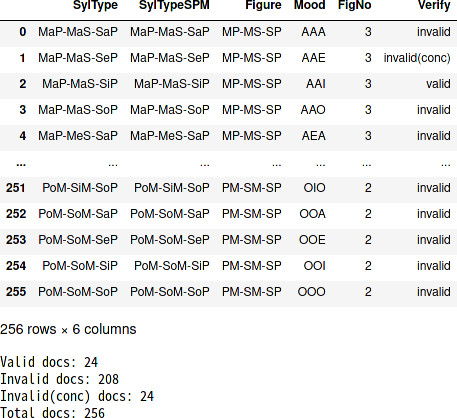
Task: Click the 'Invalid(conc) docs: 24' output line
Action: (x=77, y=396)
